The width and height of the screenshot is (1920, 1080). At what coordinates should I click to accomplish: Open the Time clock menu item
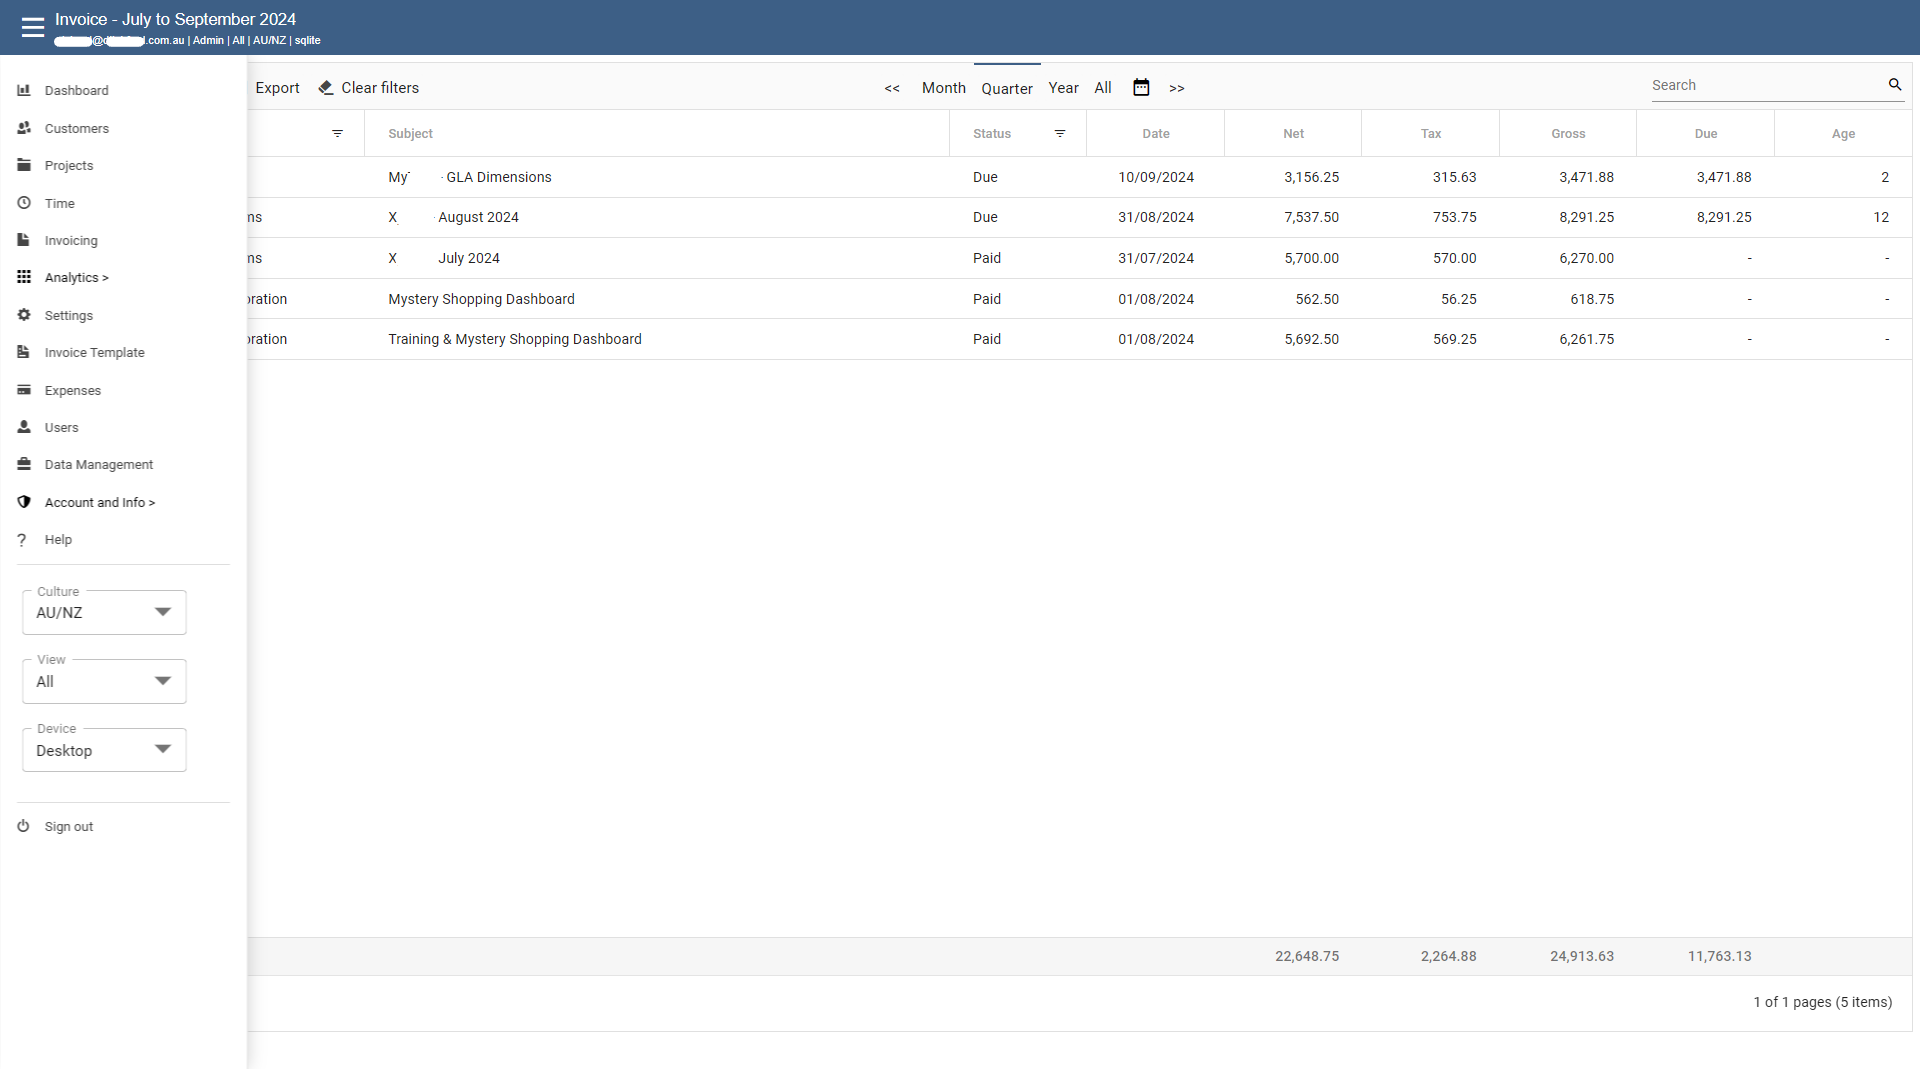coord(59,204)
